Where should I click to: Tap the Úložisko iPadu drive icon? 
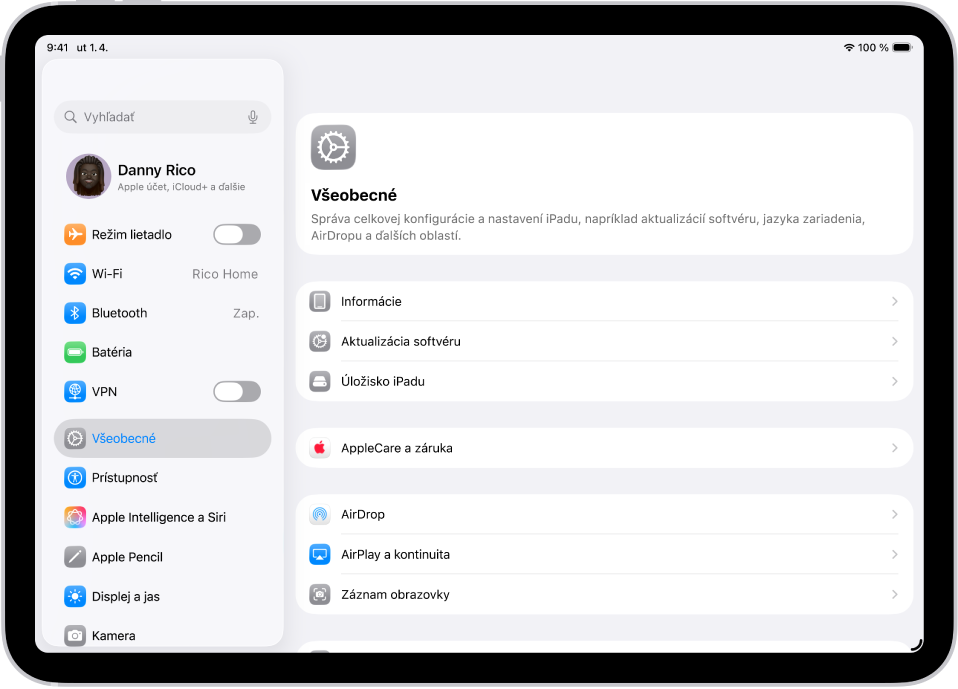[x=320, y=382]
